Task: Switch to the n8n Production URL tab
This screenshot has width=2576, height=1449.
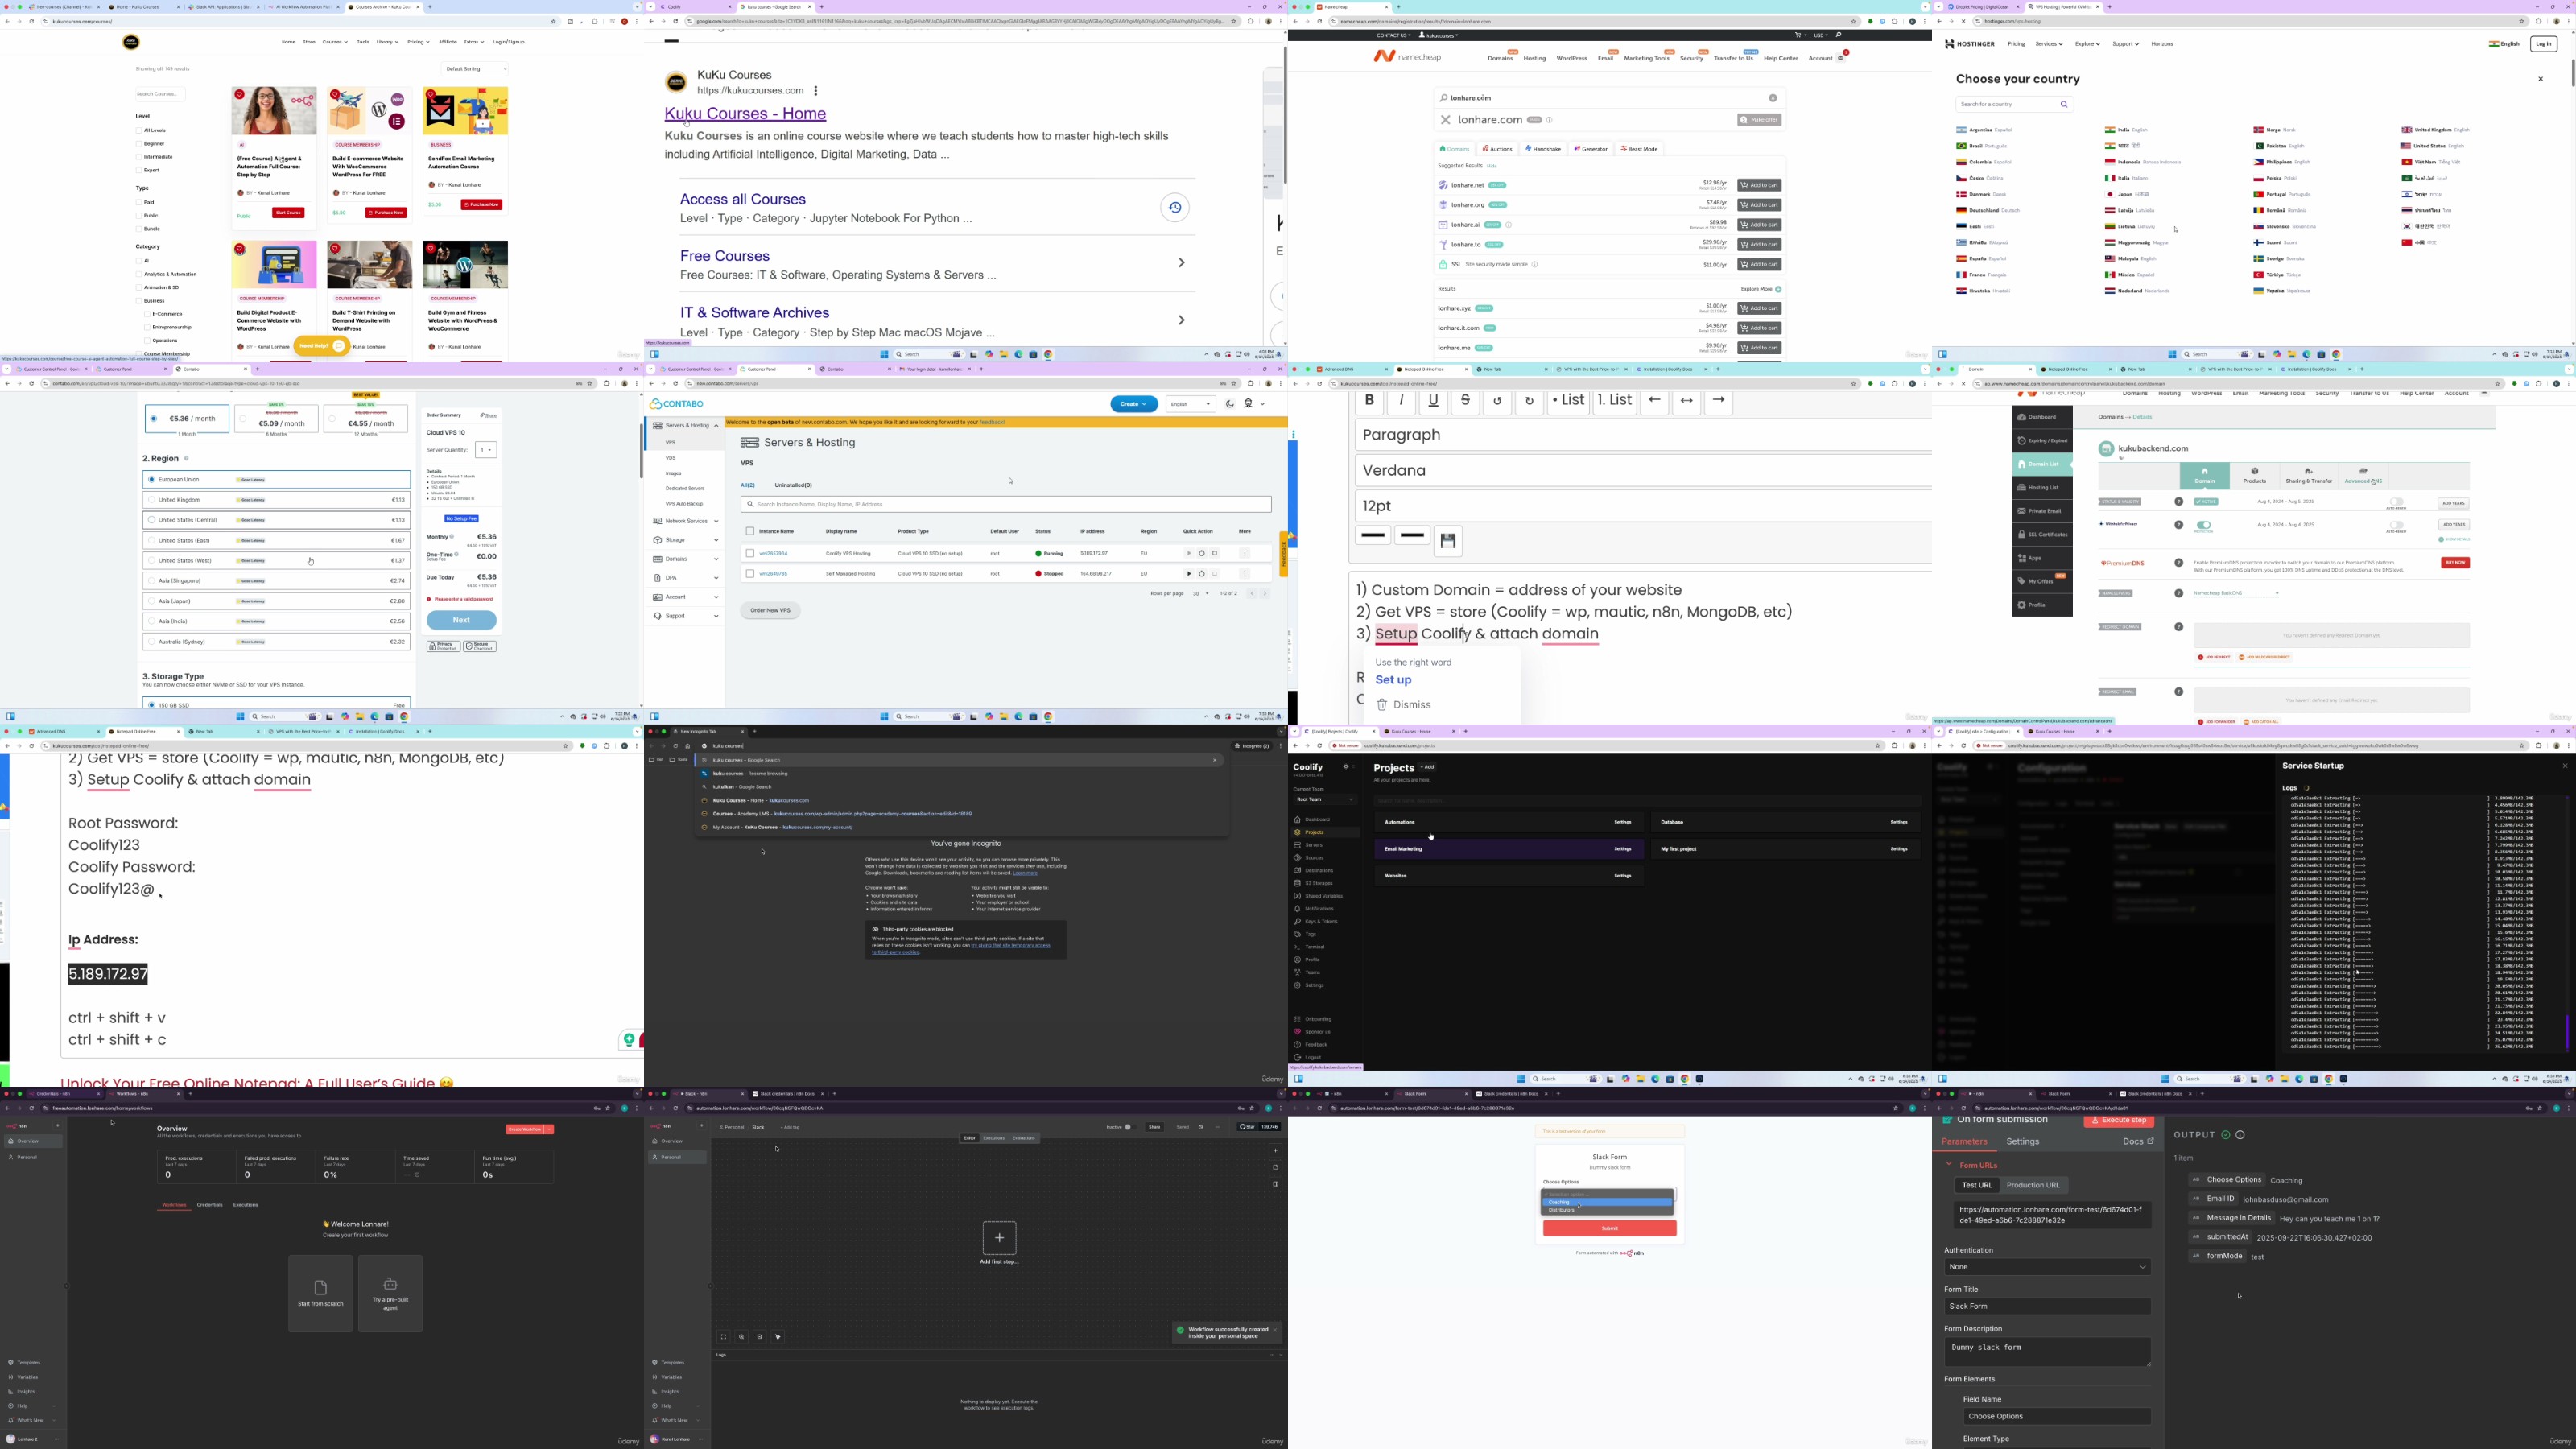Action: point(2033,1185)
